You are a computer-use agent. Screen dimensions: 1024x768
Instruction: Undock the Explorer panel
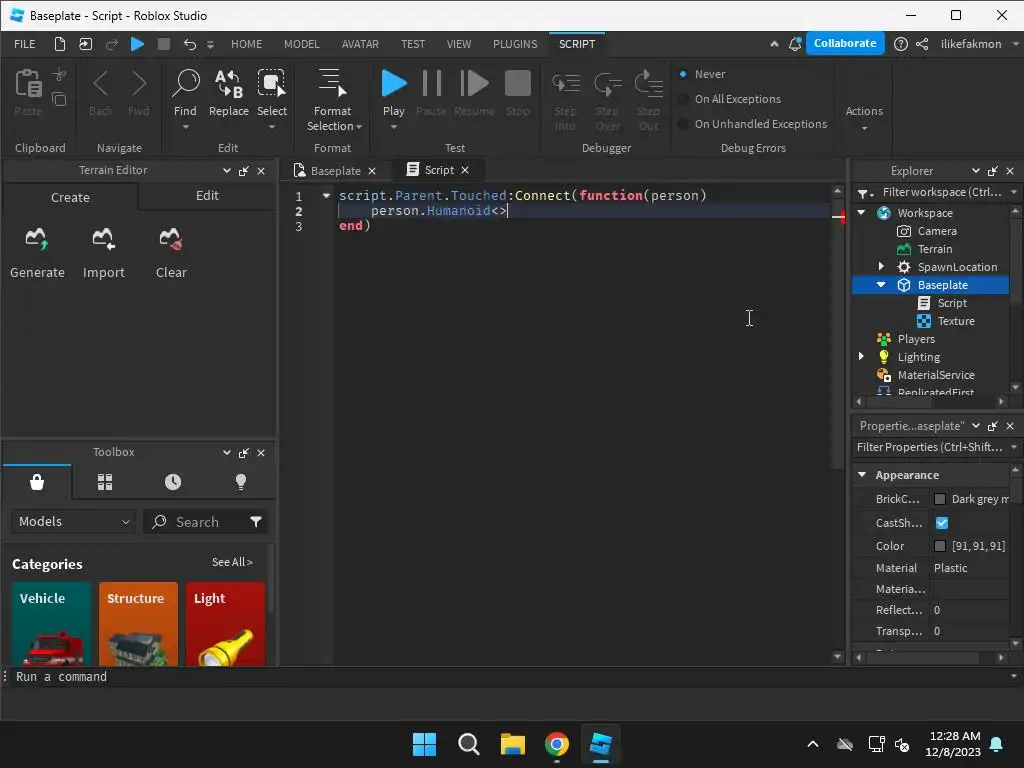point(993,171)
